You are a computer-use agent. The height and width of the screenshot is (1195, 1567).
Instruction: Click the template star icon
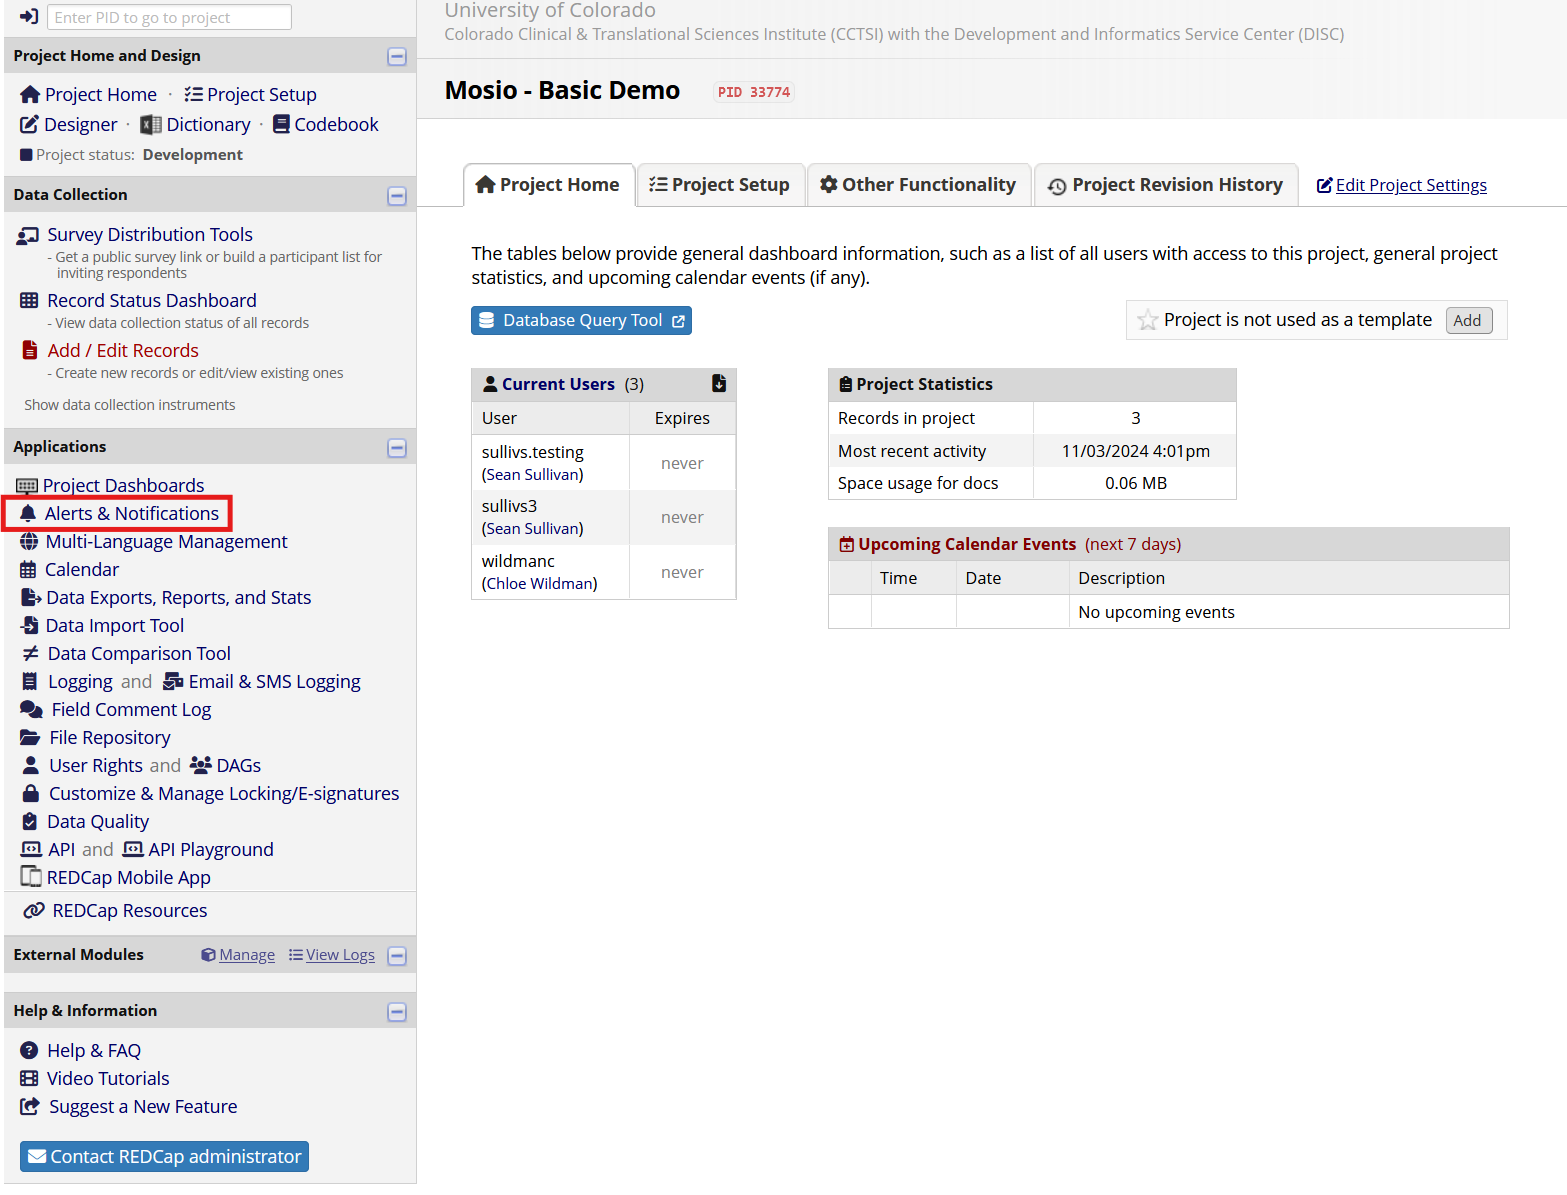point(1147,320)
